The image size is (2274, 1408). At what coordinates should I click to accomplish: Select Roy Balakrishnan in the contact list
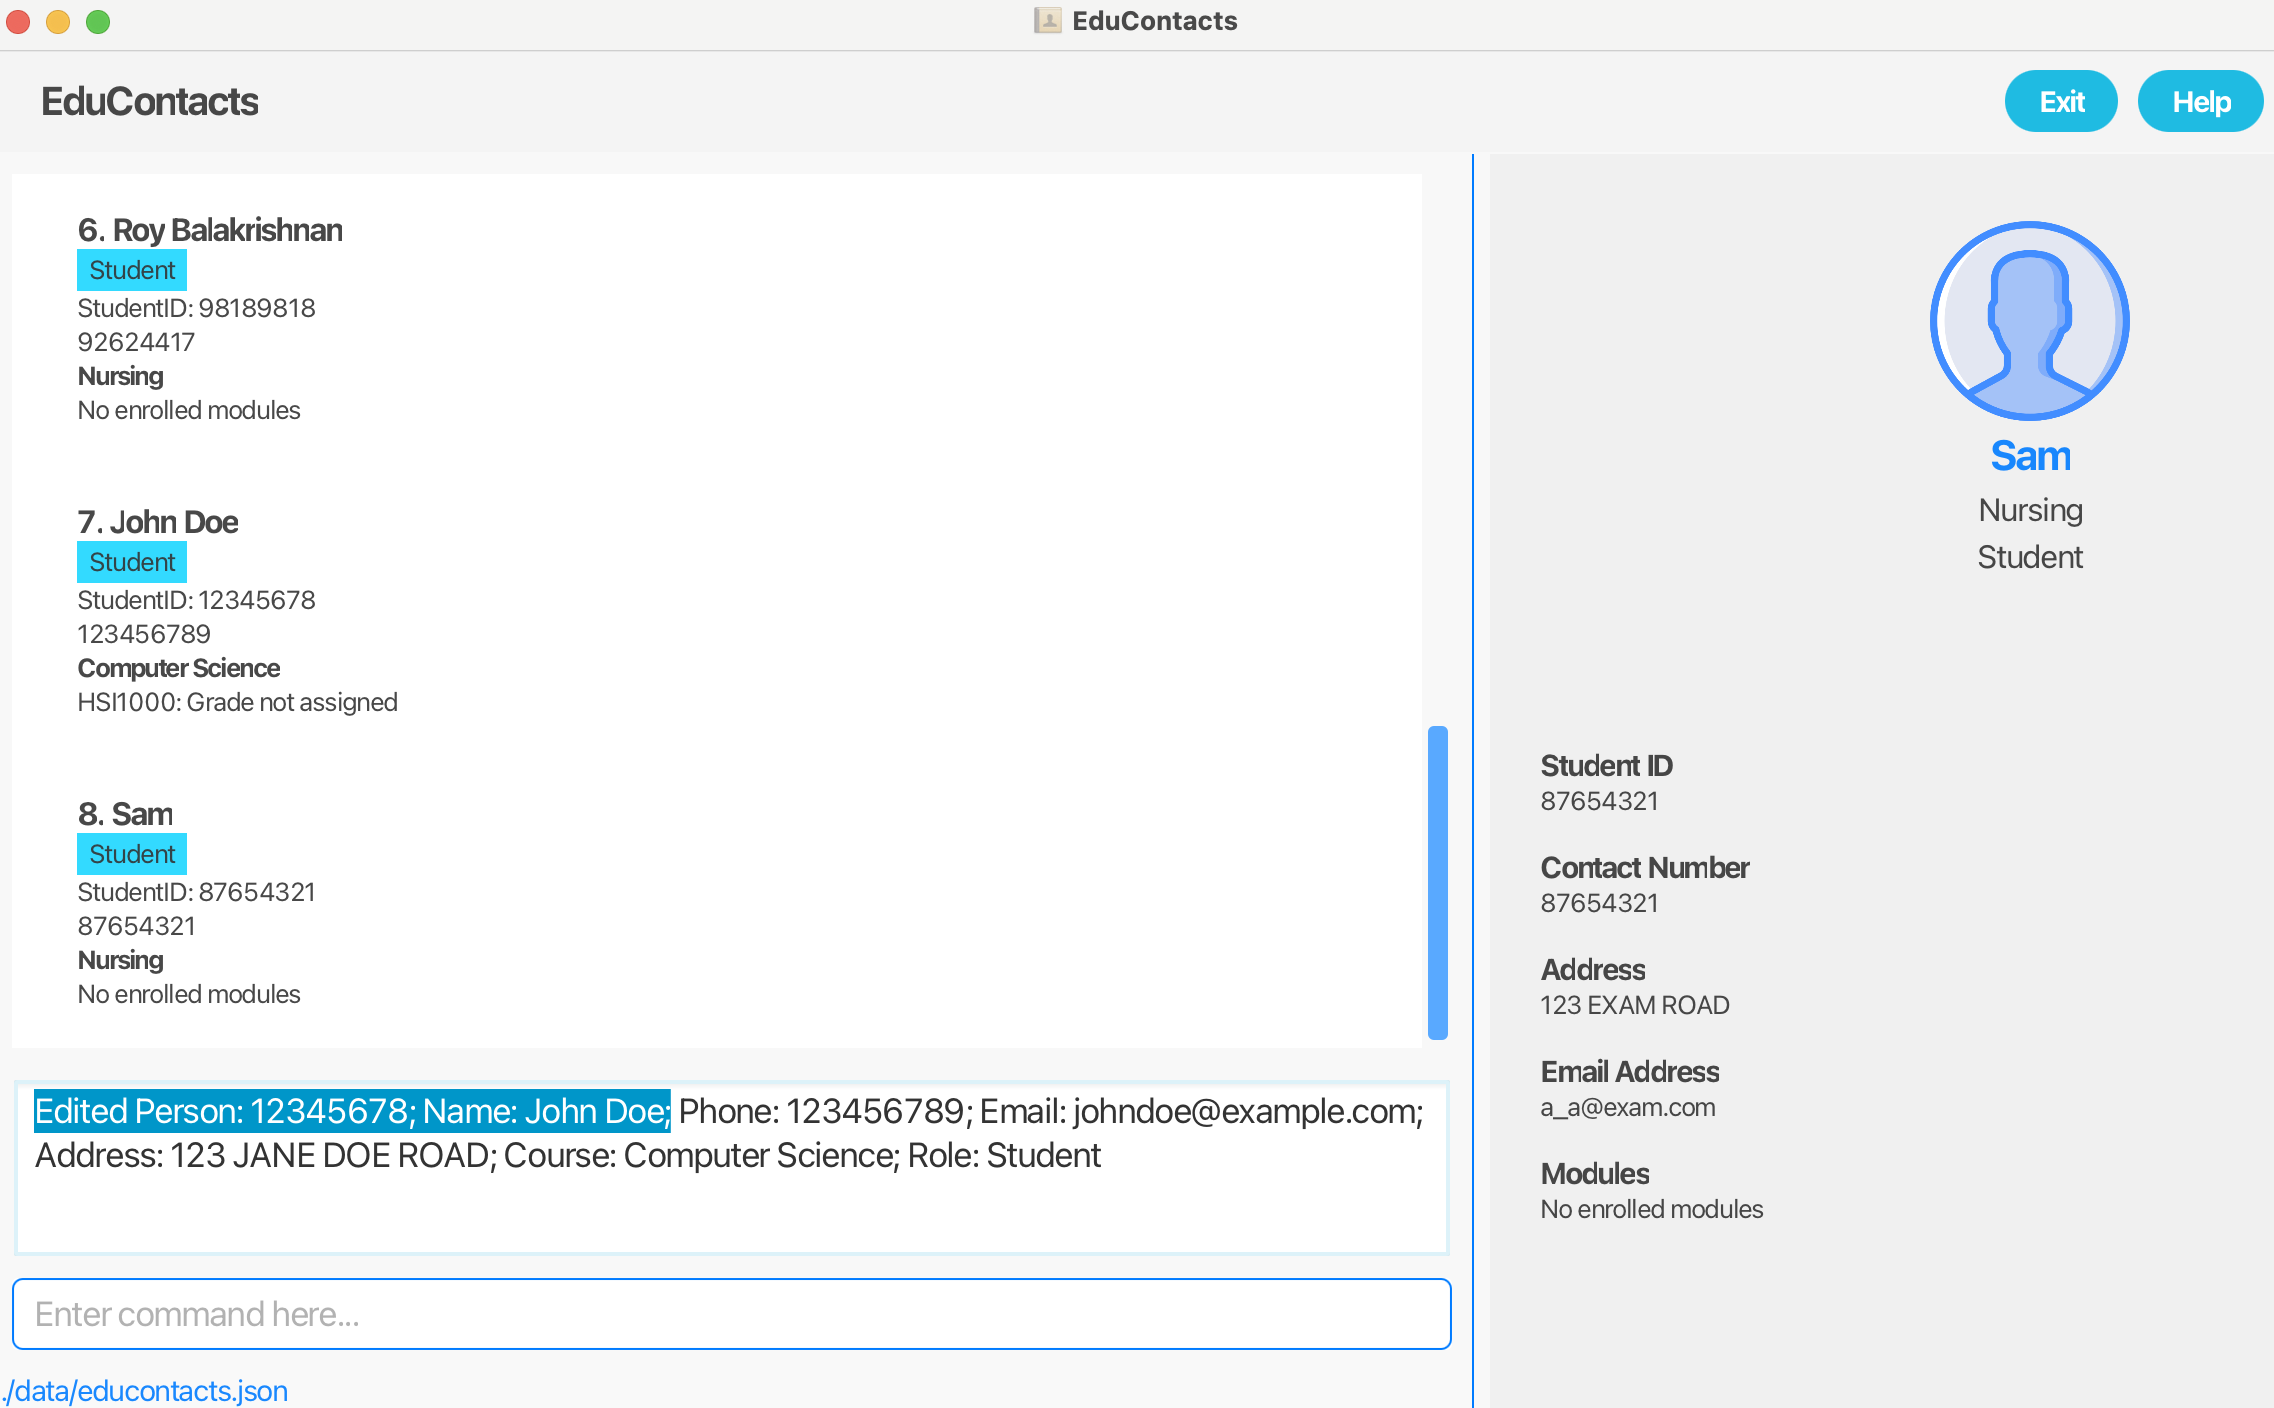210,230
